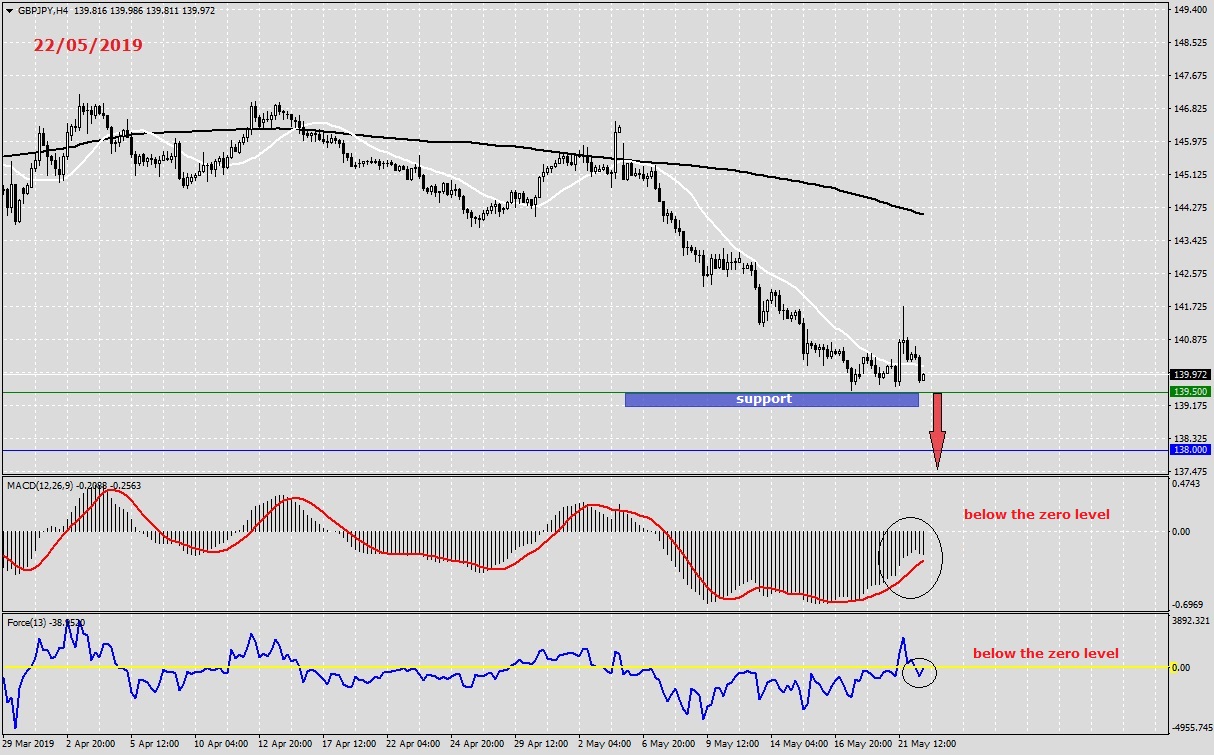Click the 140.875 price axis label
The image size is (1214, 755).
[1189, 339]
